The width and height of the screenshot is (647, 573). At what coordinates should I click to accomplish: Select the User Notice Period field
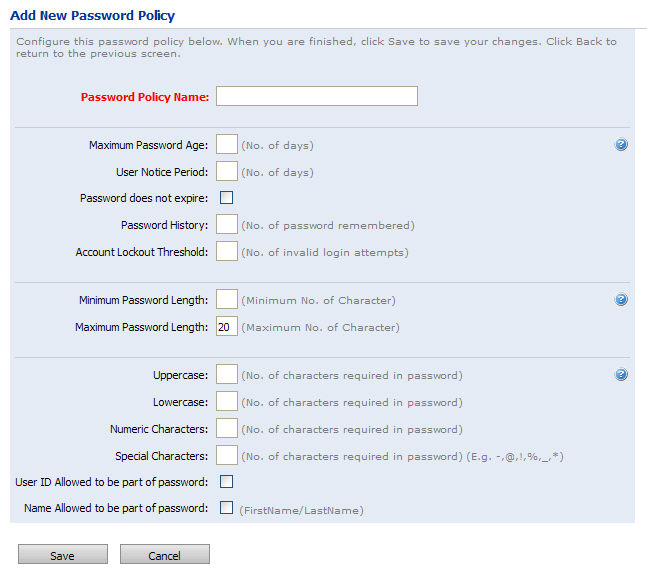(226, 172)
